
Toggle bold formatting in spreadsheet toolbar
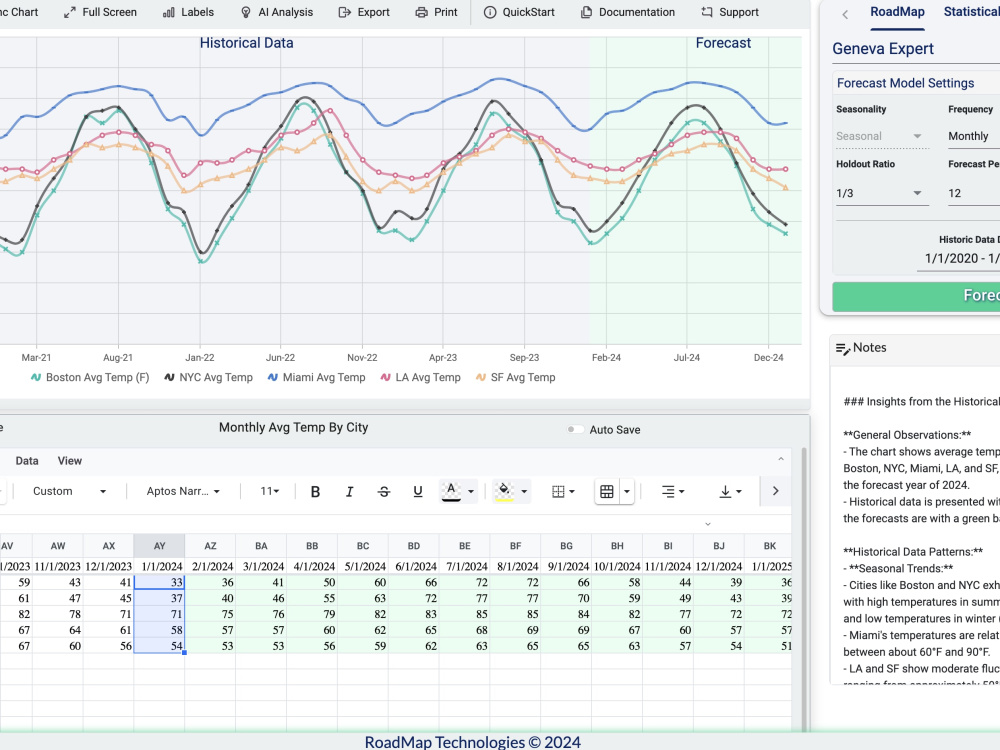[315, 492]
